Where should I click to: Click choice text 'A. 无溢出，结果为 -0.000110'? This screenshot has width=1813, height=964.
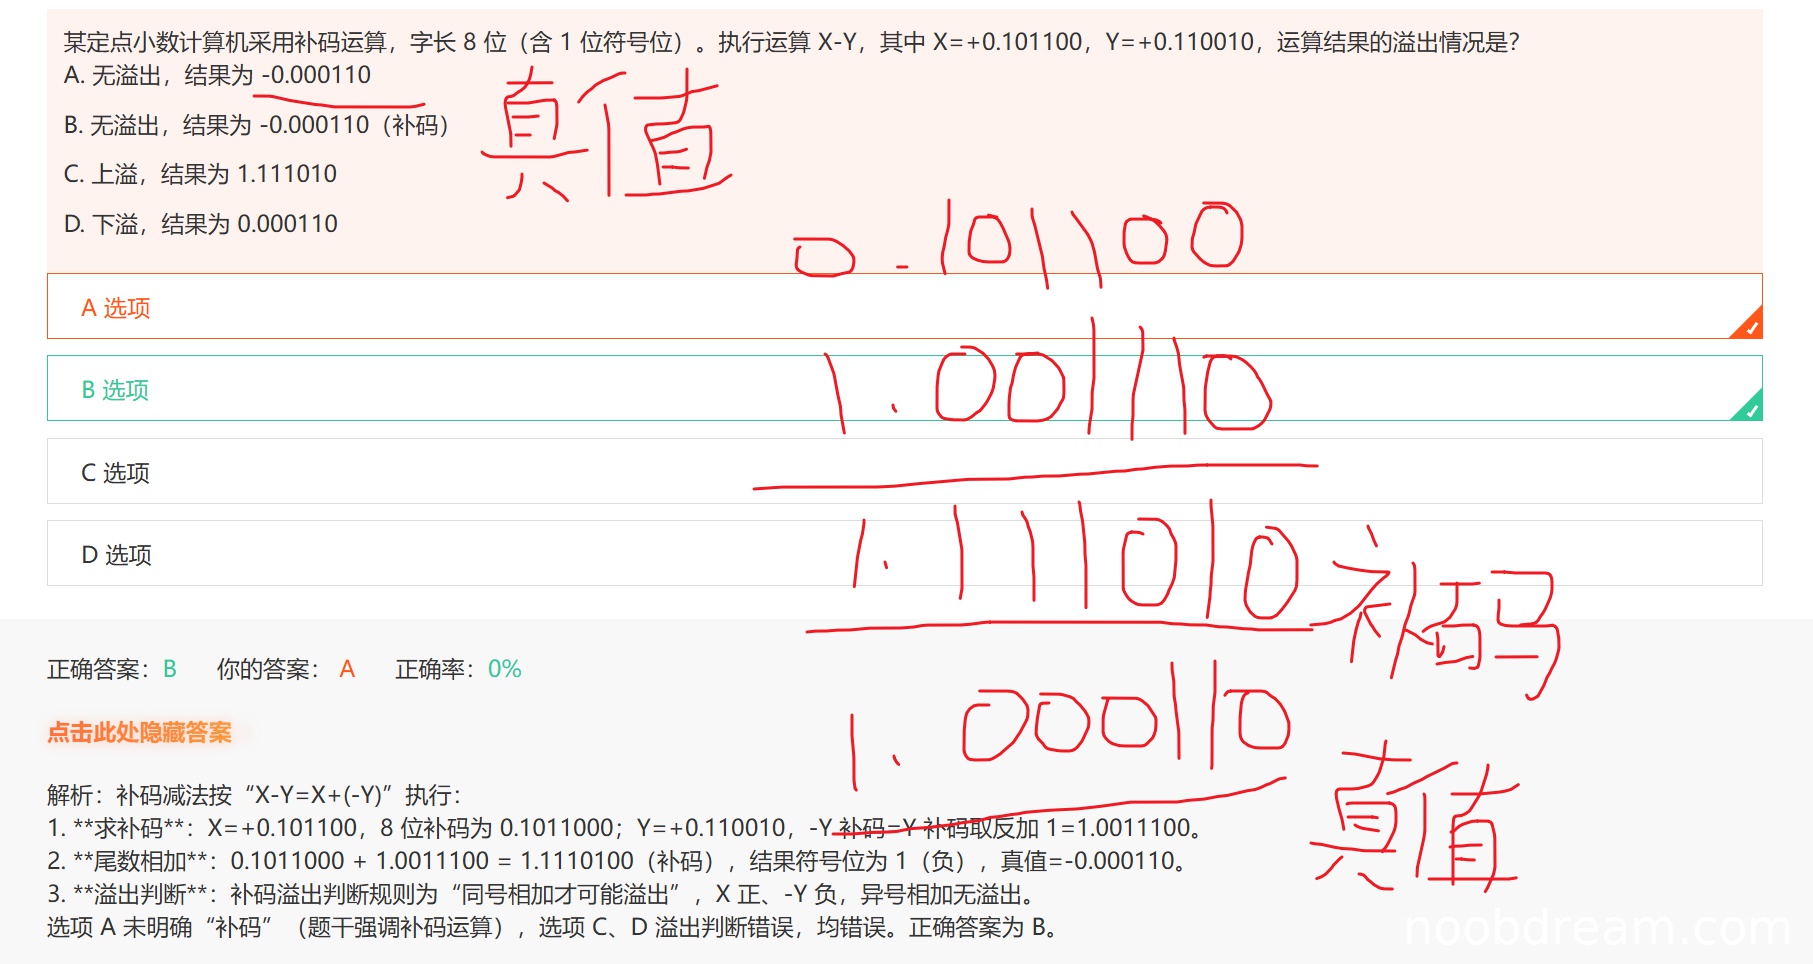point(217,75)
